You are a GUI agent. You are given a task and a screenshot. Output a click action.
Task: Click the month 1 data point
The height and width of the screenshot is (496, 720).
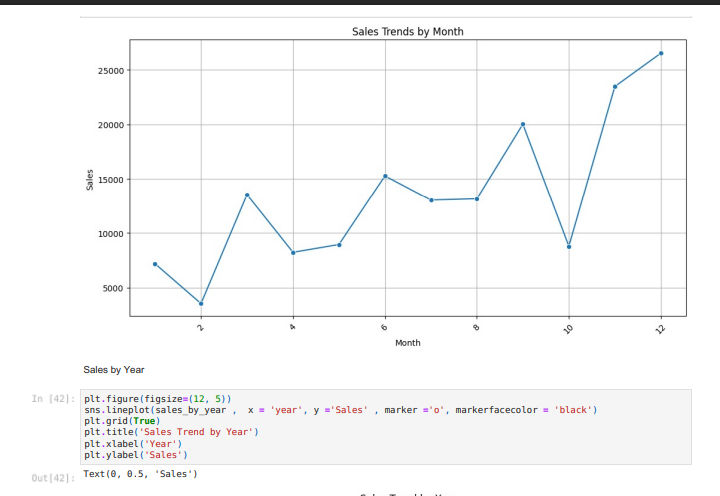155,264
